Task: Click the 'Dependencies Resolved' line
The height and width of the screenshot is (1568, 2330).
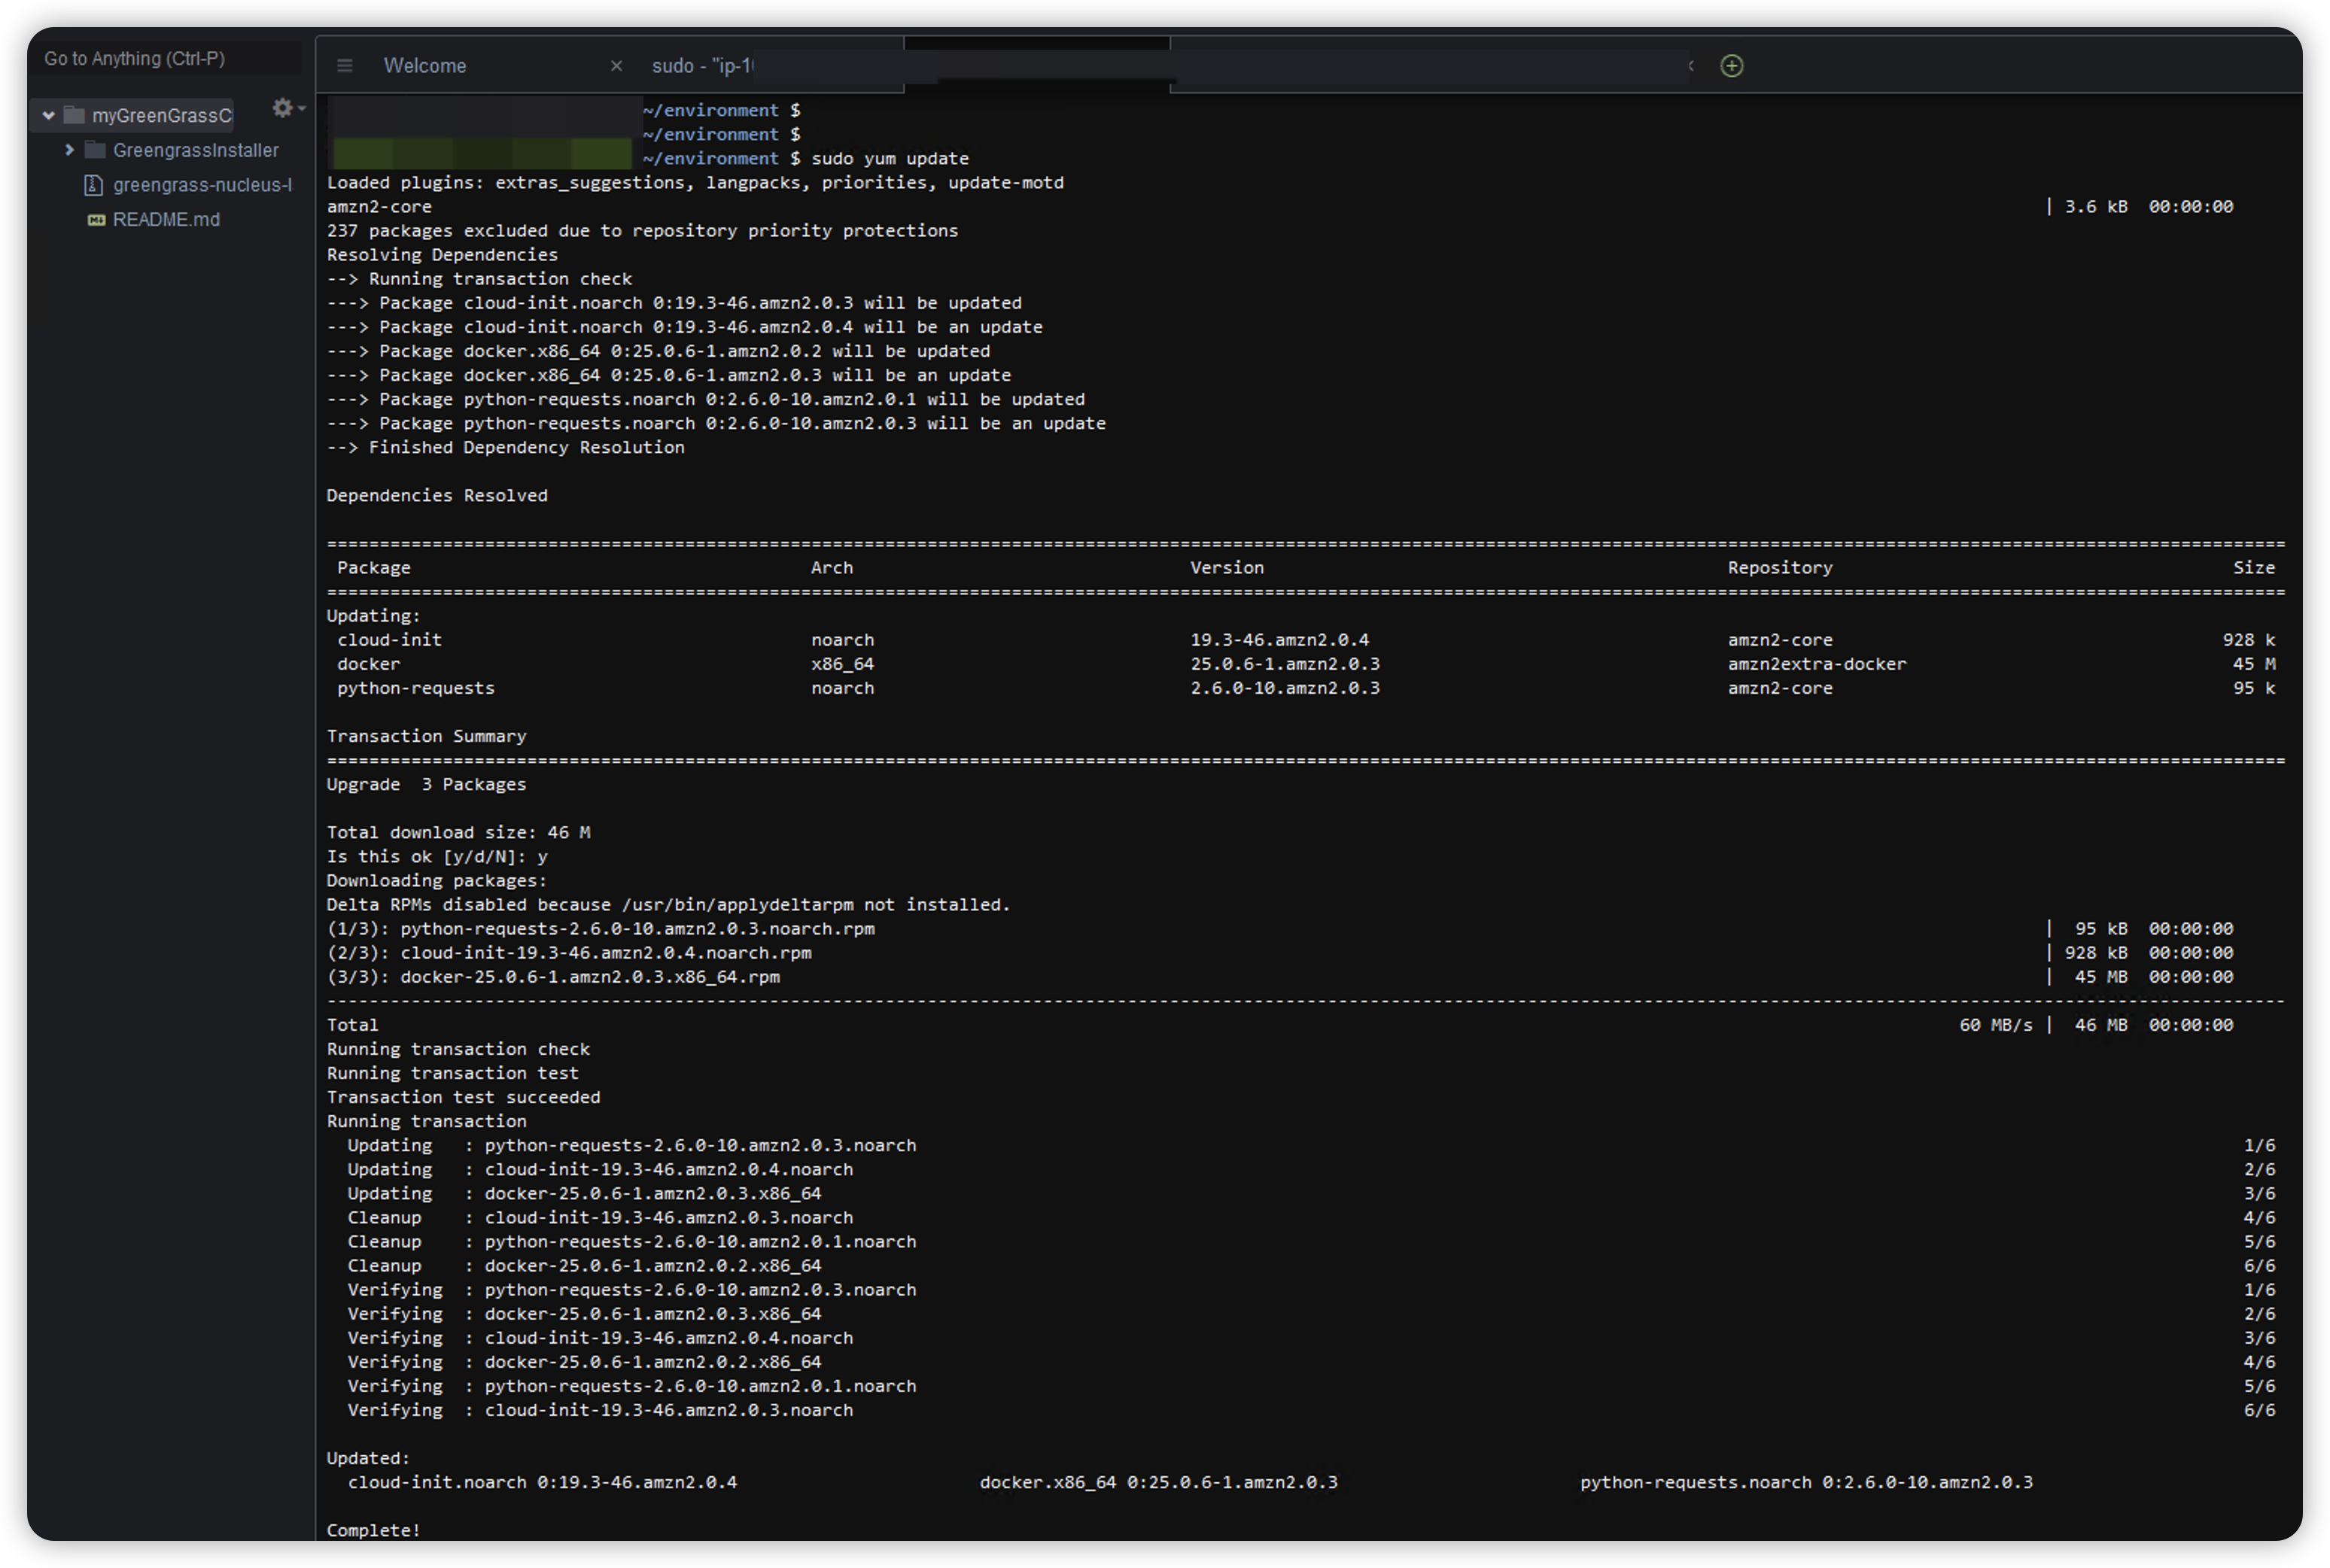Action: 437,495
